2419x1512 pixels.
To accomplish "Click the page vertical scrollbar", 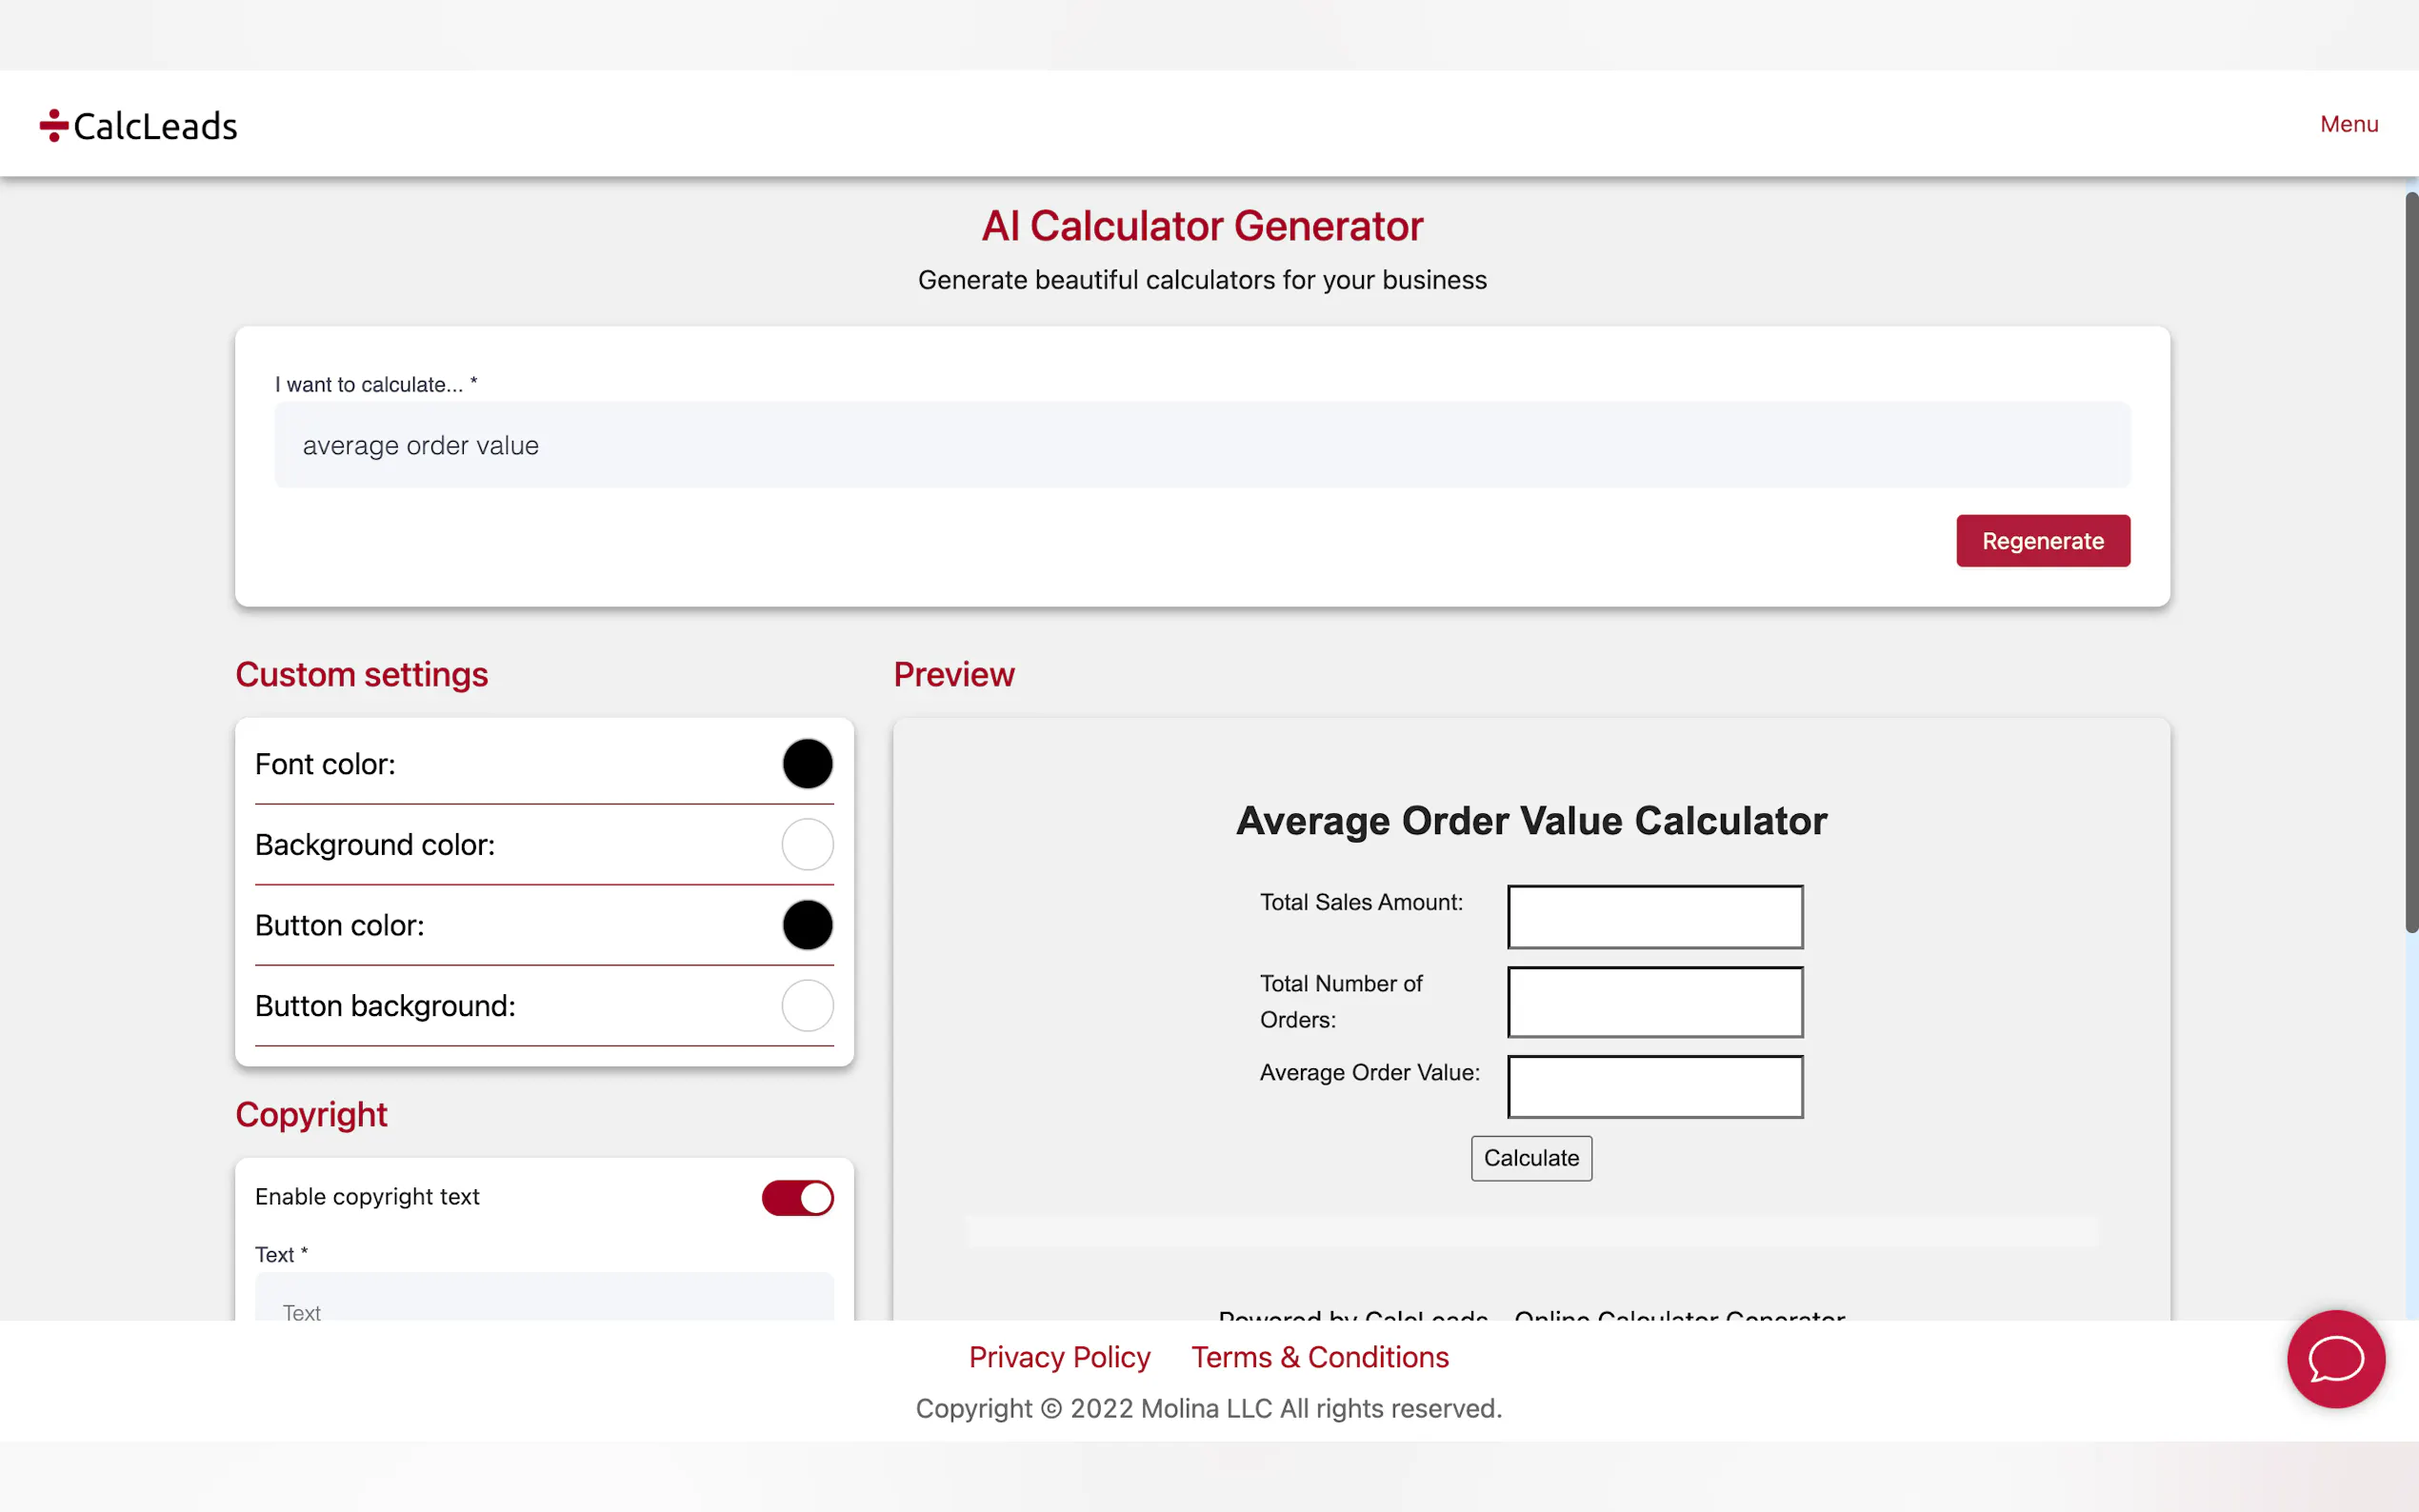I will click(2411, 560).
